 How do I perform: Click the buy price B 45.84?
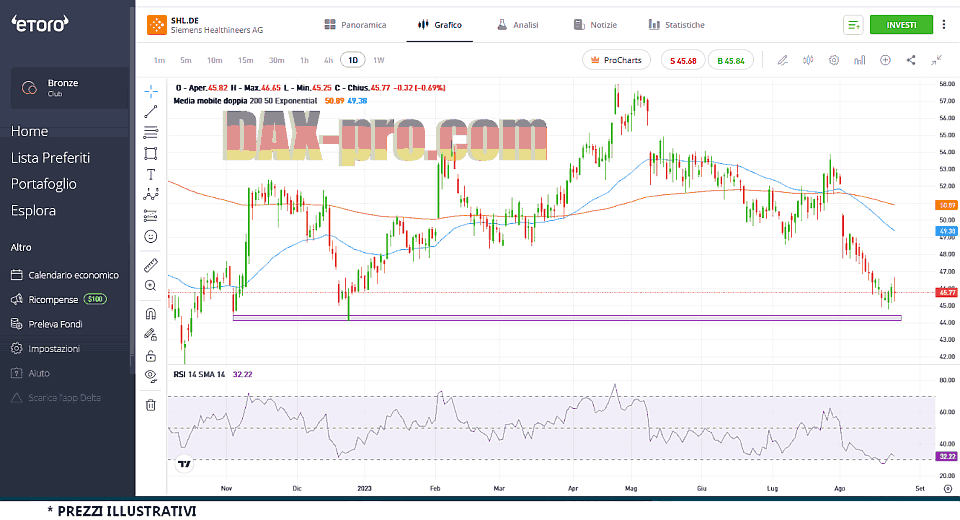coord(731,61)
